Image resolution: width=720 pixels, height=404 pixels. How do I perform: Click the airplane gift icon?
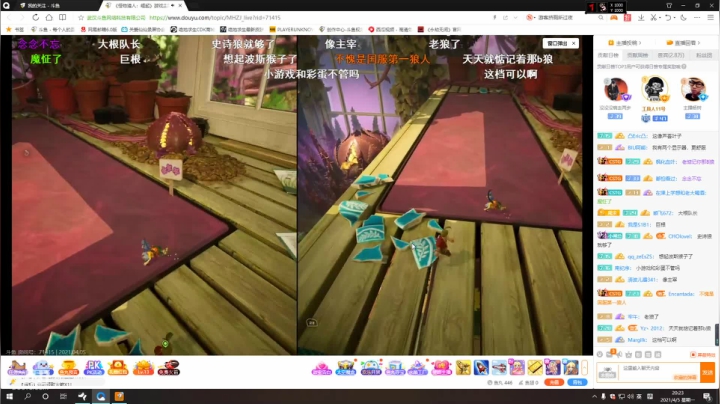point(499,367)
